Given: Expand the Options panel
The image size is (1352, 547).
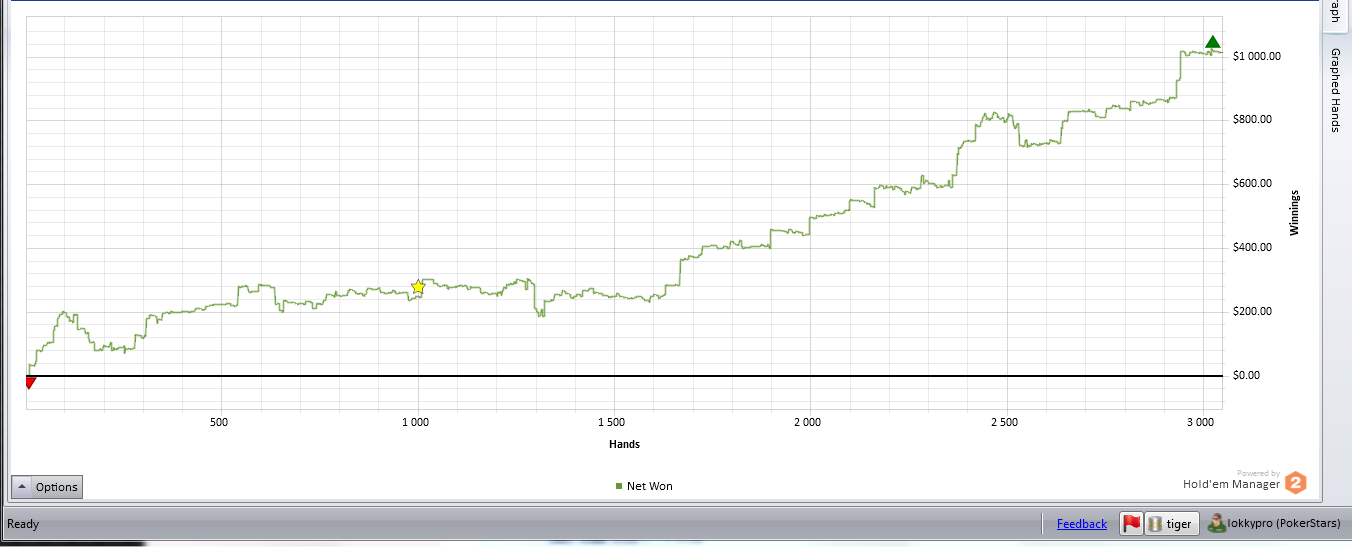Looking at the screenshot, I should click(x=47, y=487).
